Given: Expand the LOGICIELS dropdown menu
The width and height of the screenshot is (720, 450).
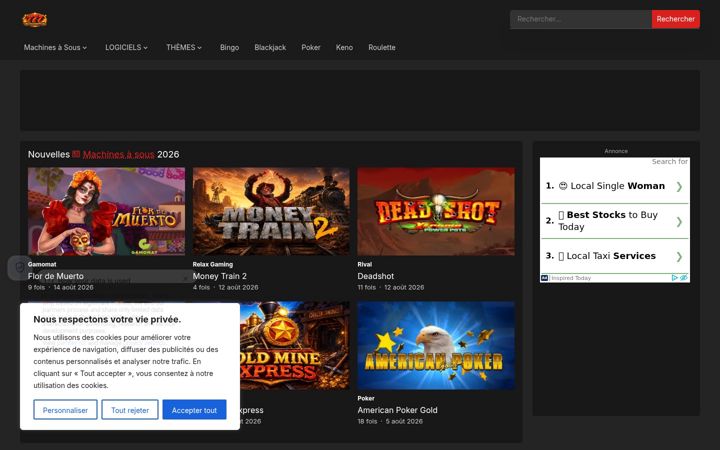Looking at the screenshot, I should click(126, 47).
